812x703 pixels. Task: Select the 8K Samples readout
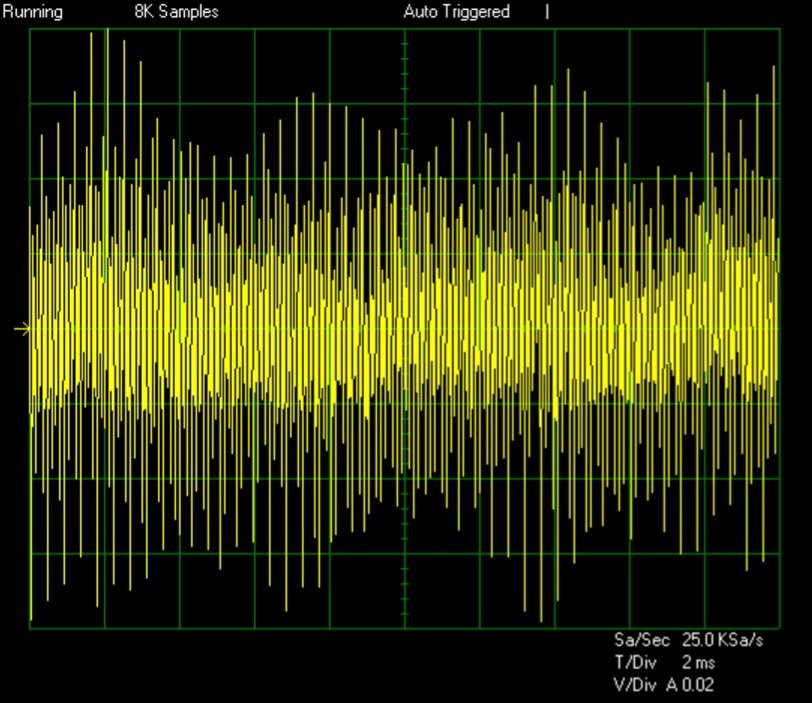point(176,12)
